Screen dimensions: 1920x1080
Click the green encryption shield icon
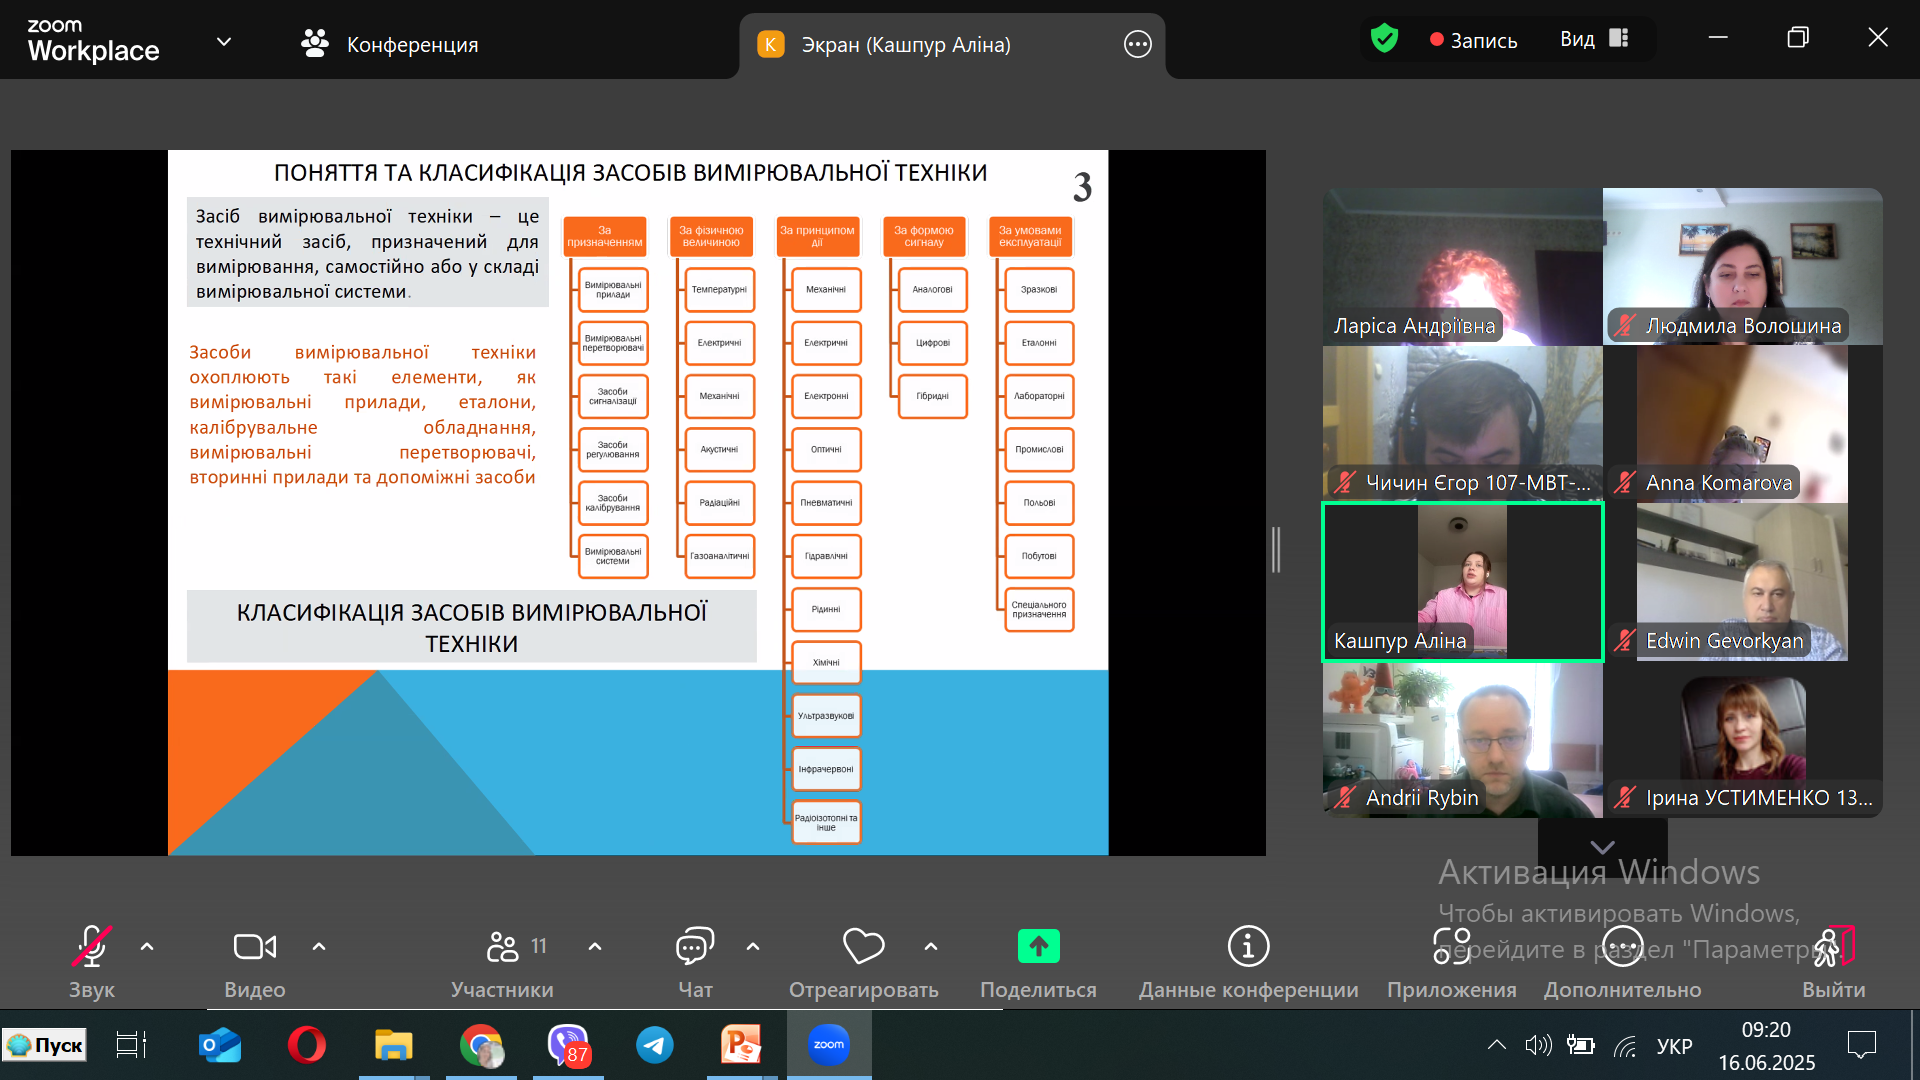(x=1384, y=40)
